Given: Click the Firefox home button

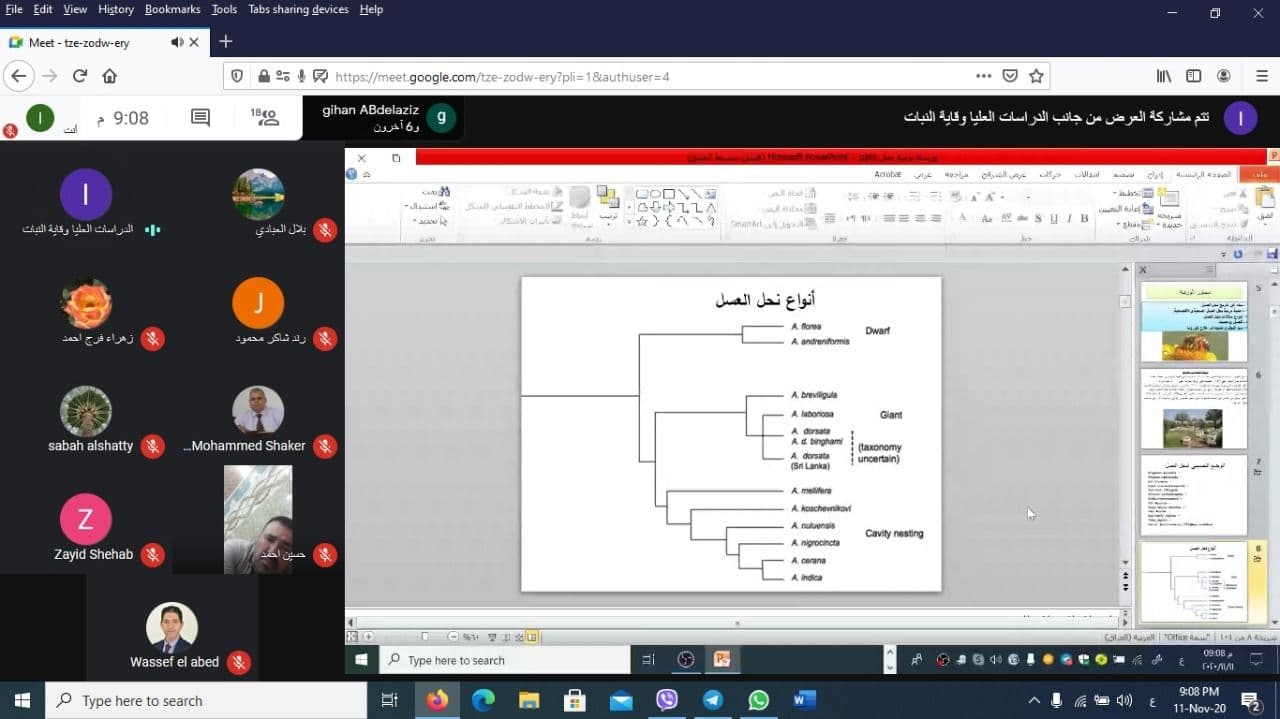Looking at the screenshot, I should click(x=110, y=76).
